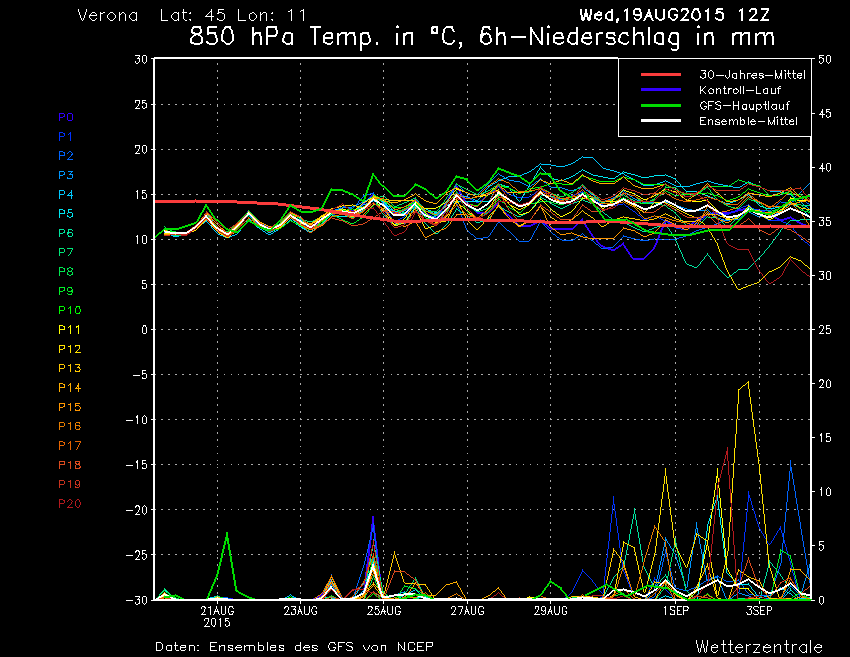Image resolution: width=850 pixels, height=657 pixels.
Task: Select the P15 ensemble label
Action: (x=70, y=407)
